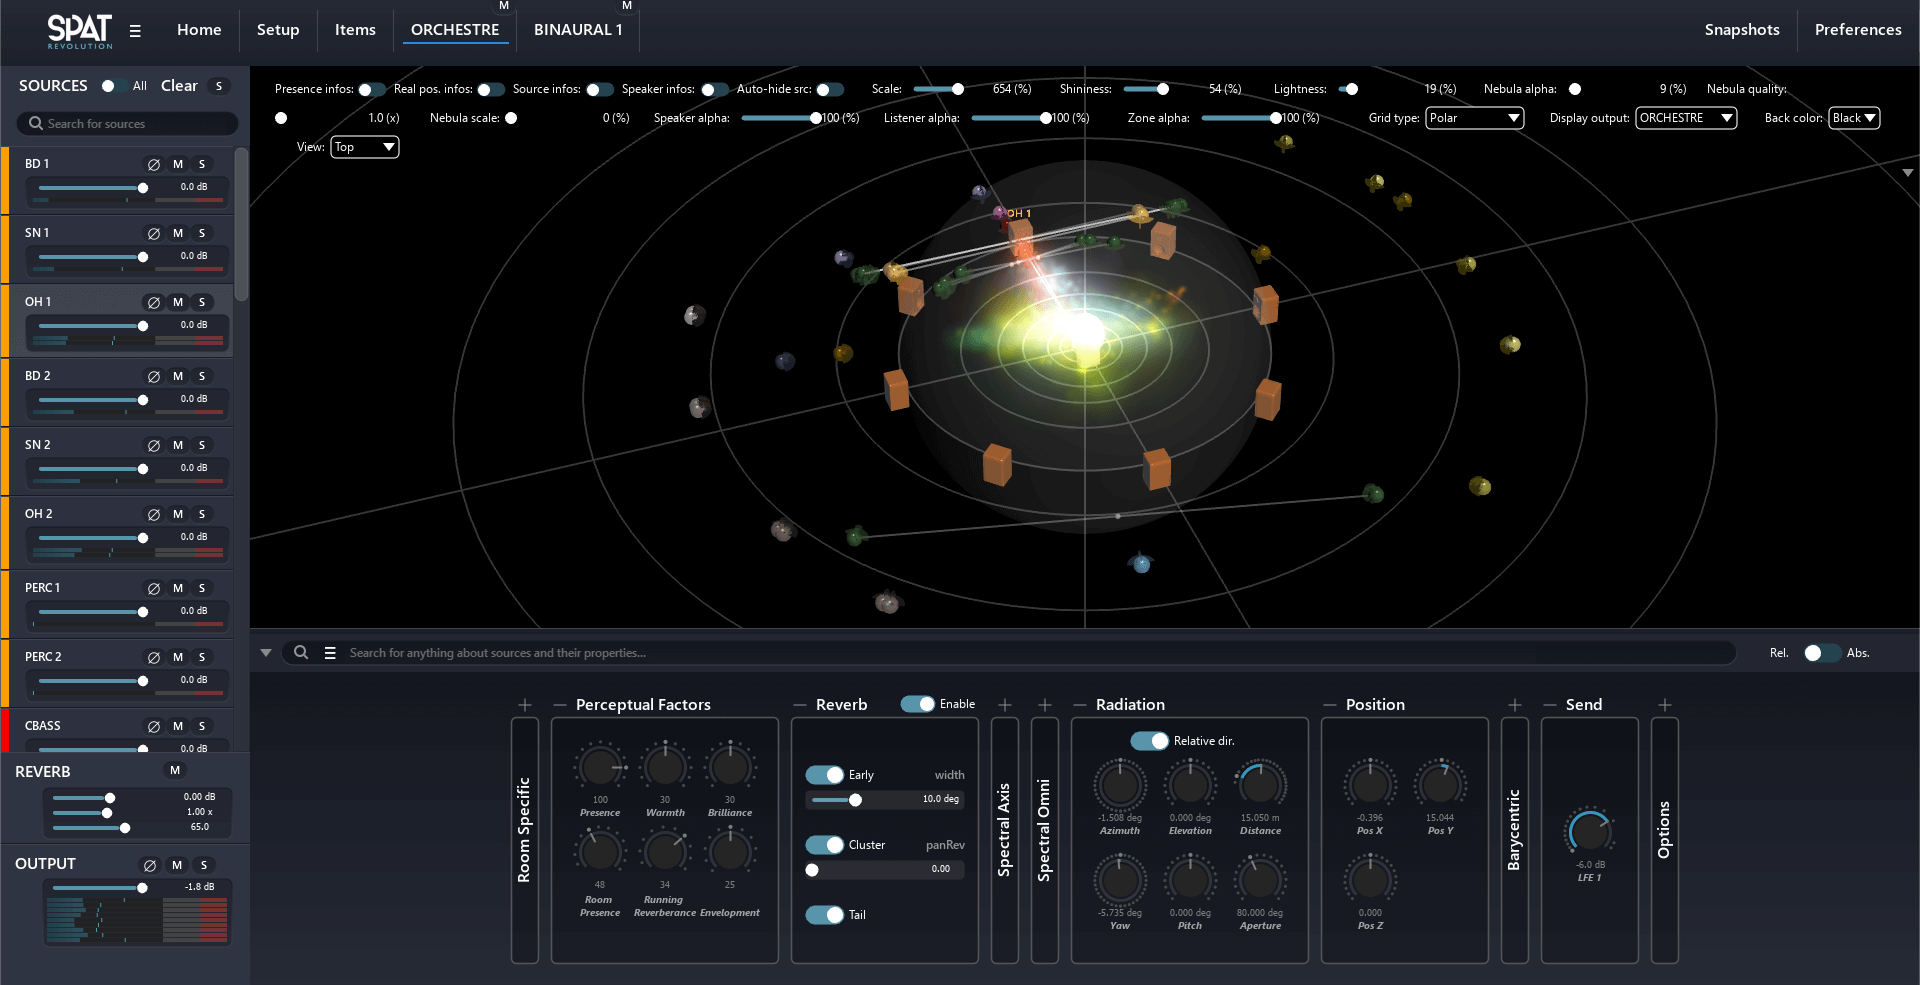Open the Grid type Polar dropdown
The width and height of the screenshot is (1920, 985).
1474,118
